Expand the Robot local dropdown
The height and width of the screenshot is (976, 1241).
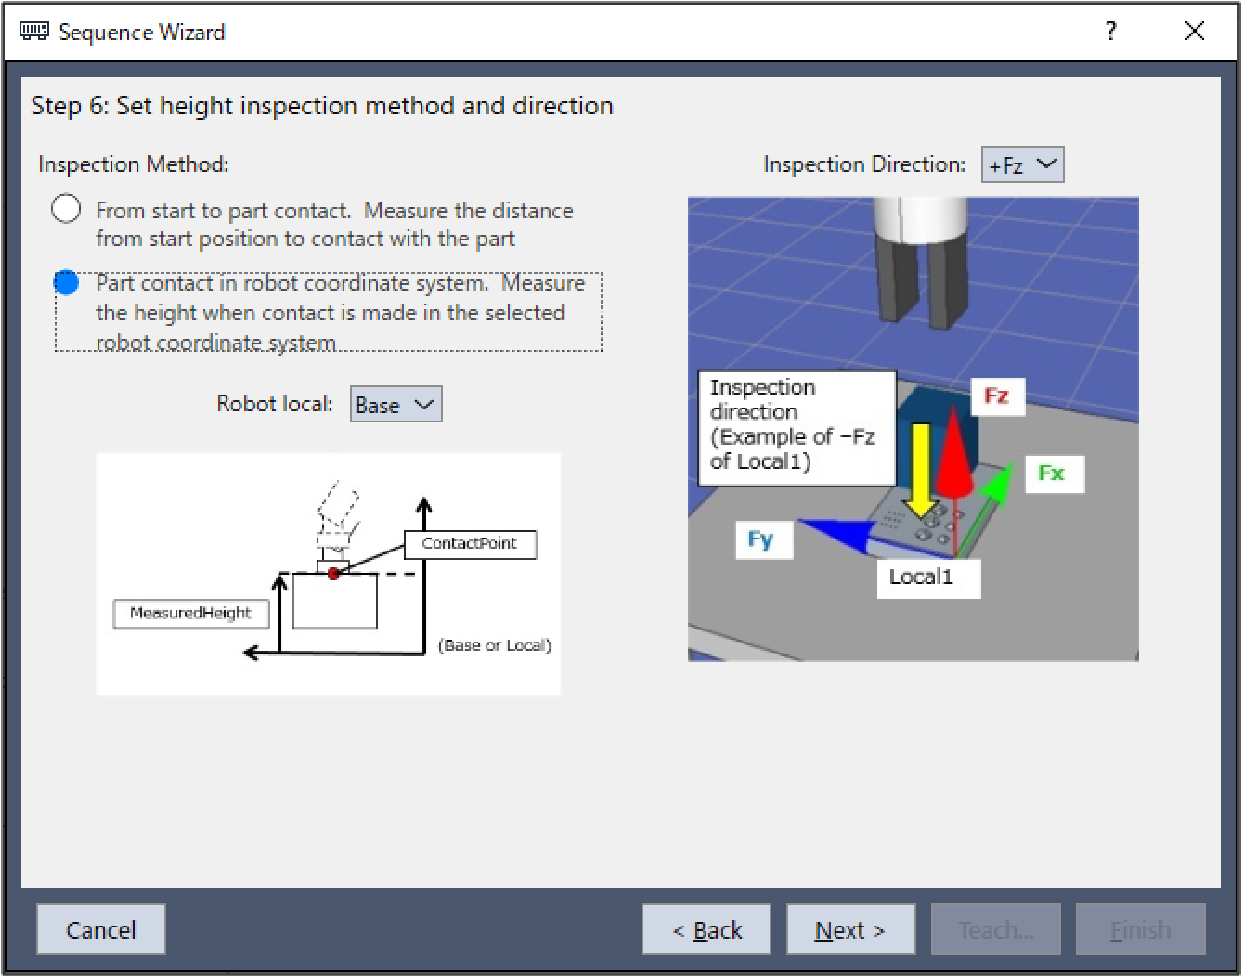click(x=396, y=404)
